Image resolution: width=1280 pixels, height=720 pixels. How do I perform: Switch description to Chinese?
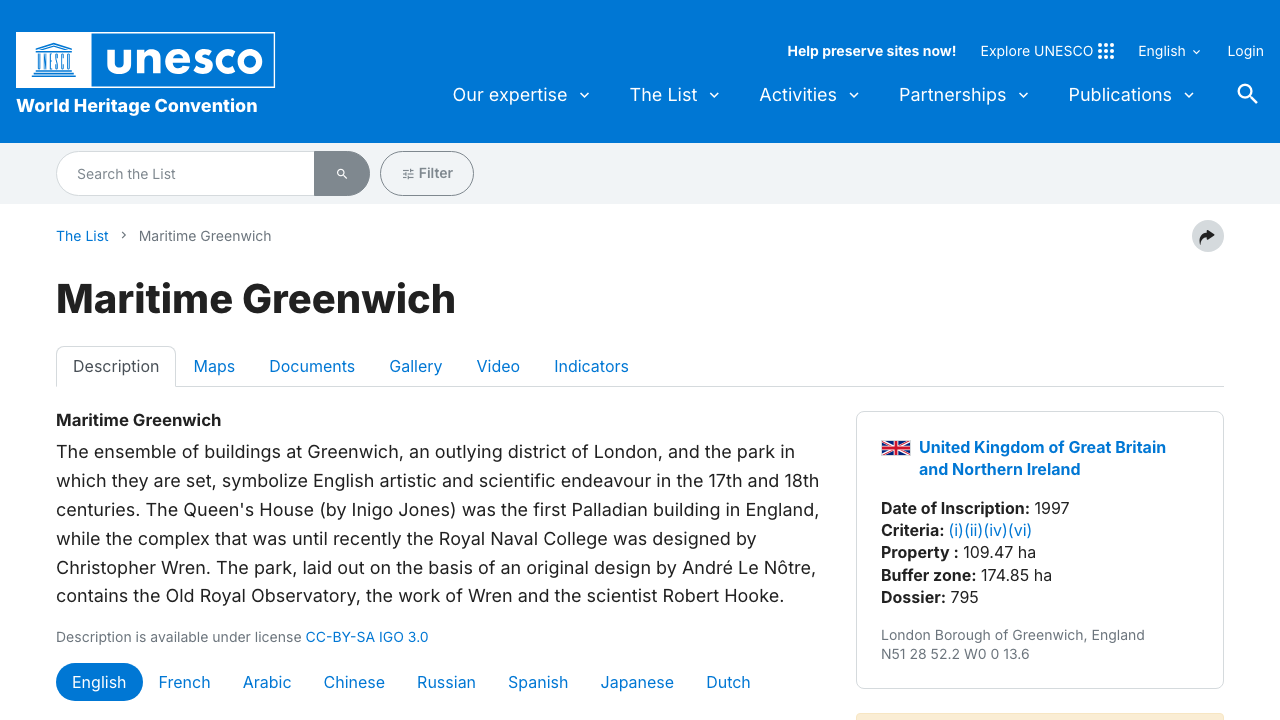pos(354,682)
